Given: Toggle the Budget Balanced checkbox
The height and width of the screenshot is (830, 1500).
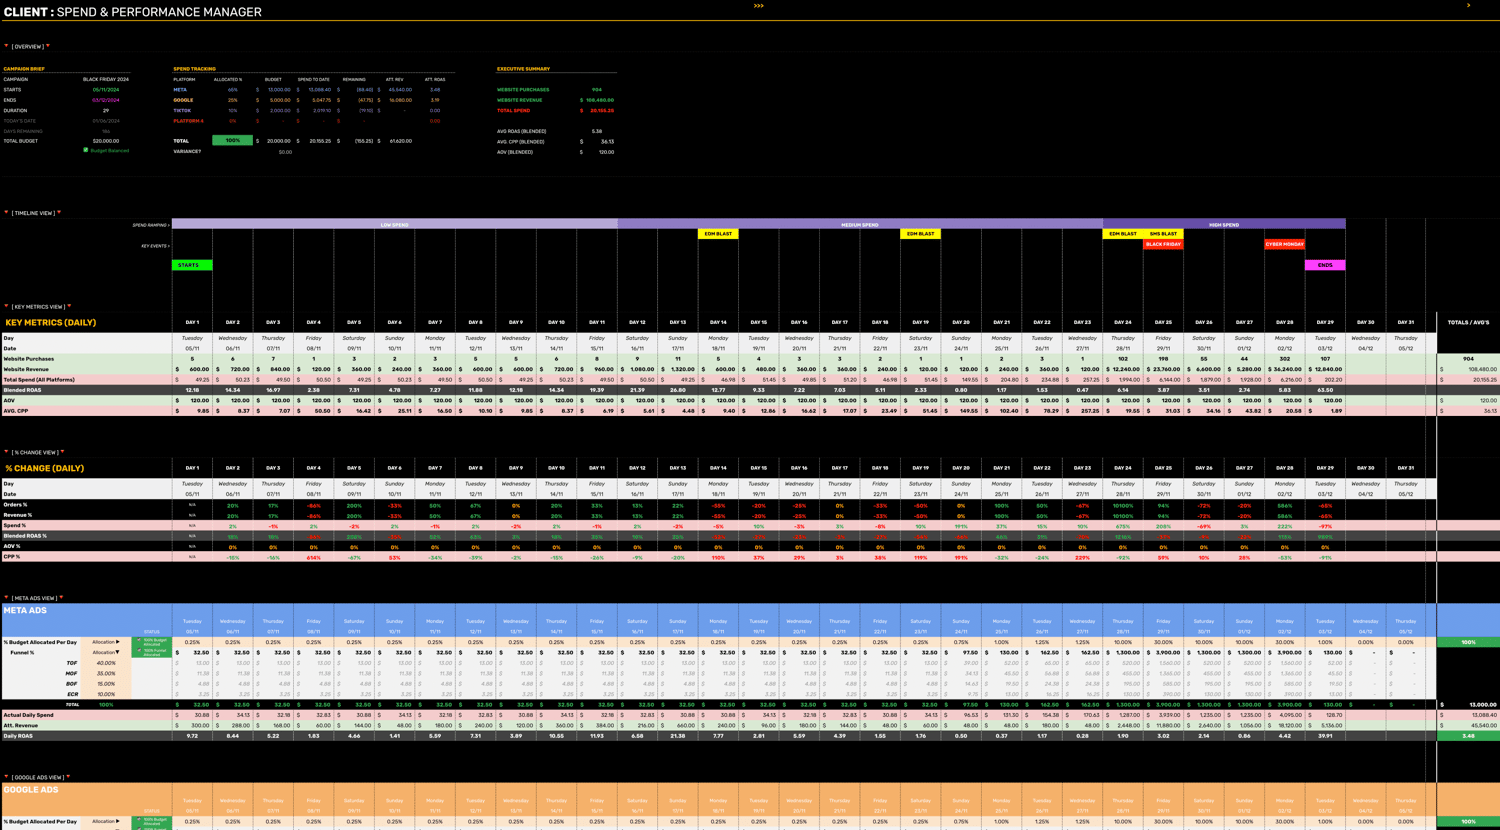Looking at the screenshot, I should pos(86,150).
